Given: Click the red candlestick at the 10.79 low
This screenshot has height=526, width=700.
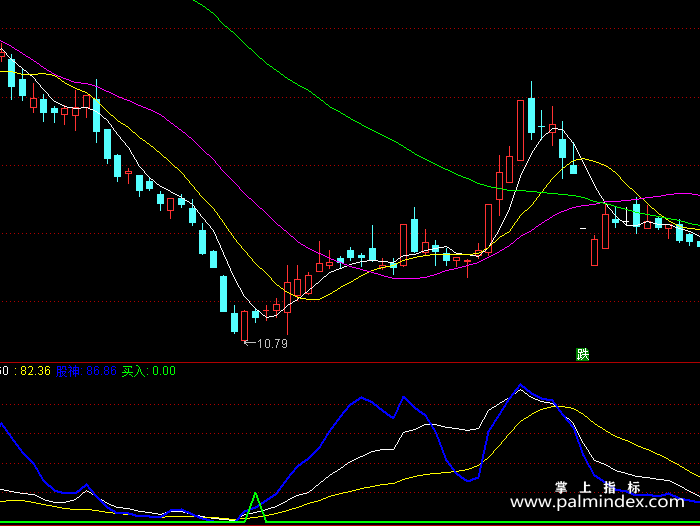Looking at the screenshot, I should (x=244, y=326).
